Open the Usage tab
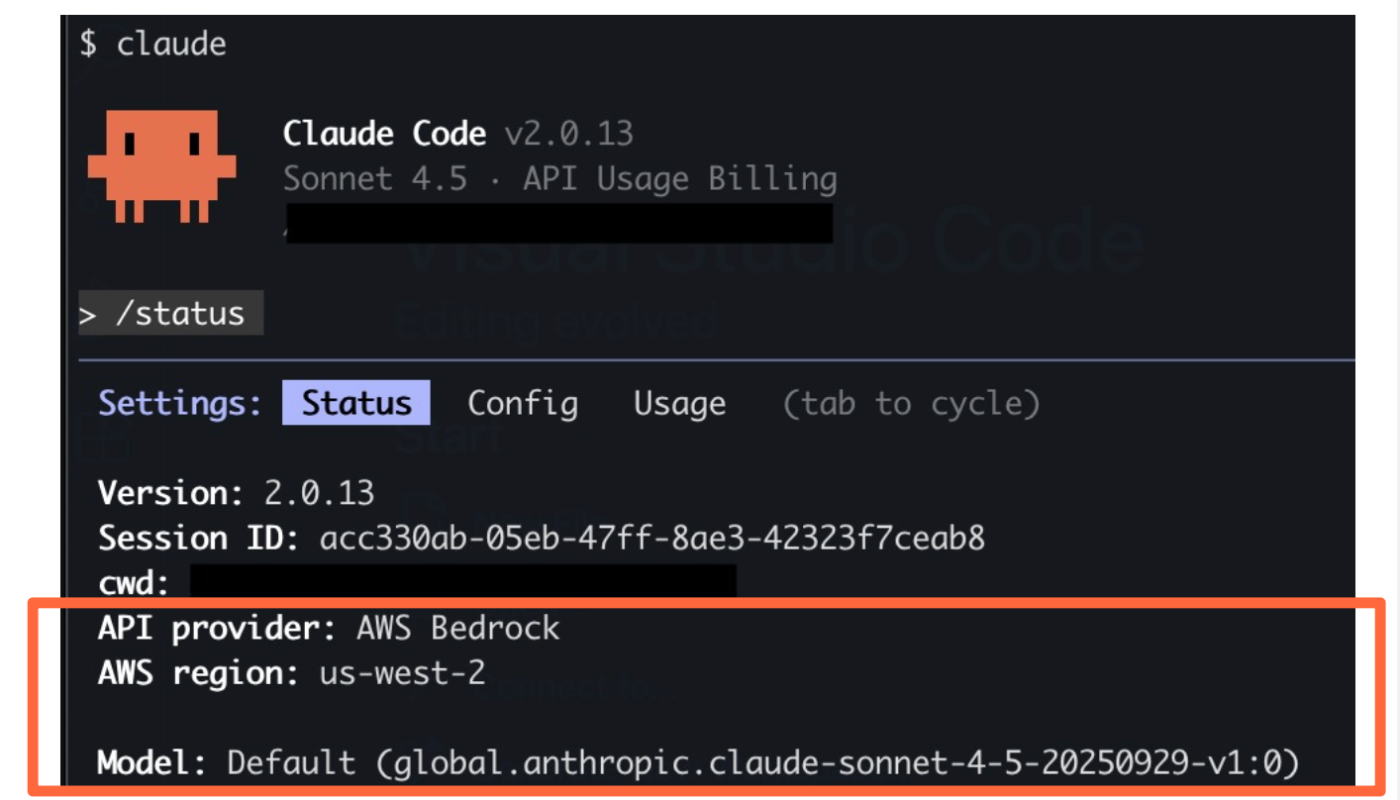 click(679, 403)
